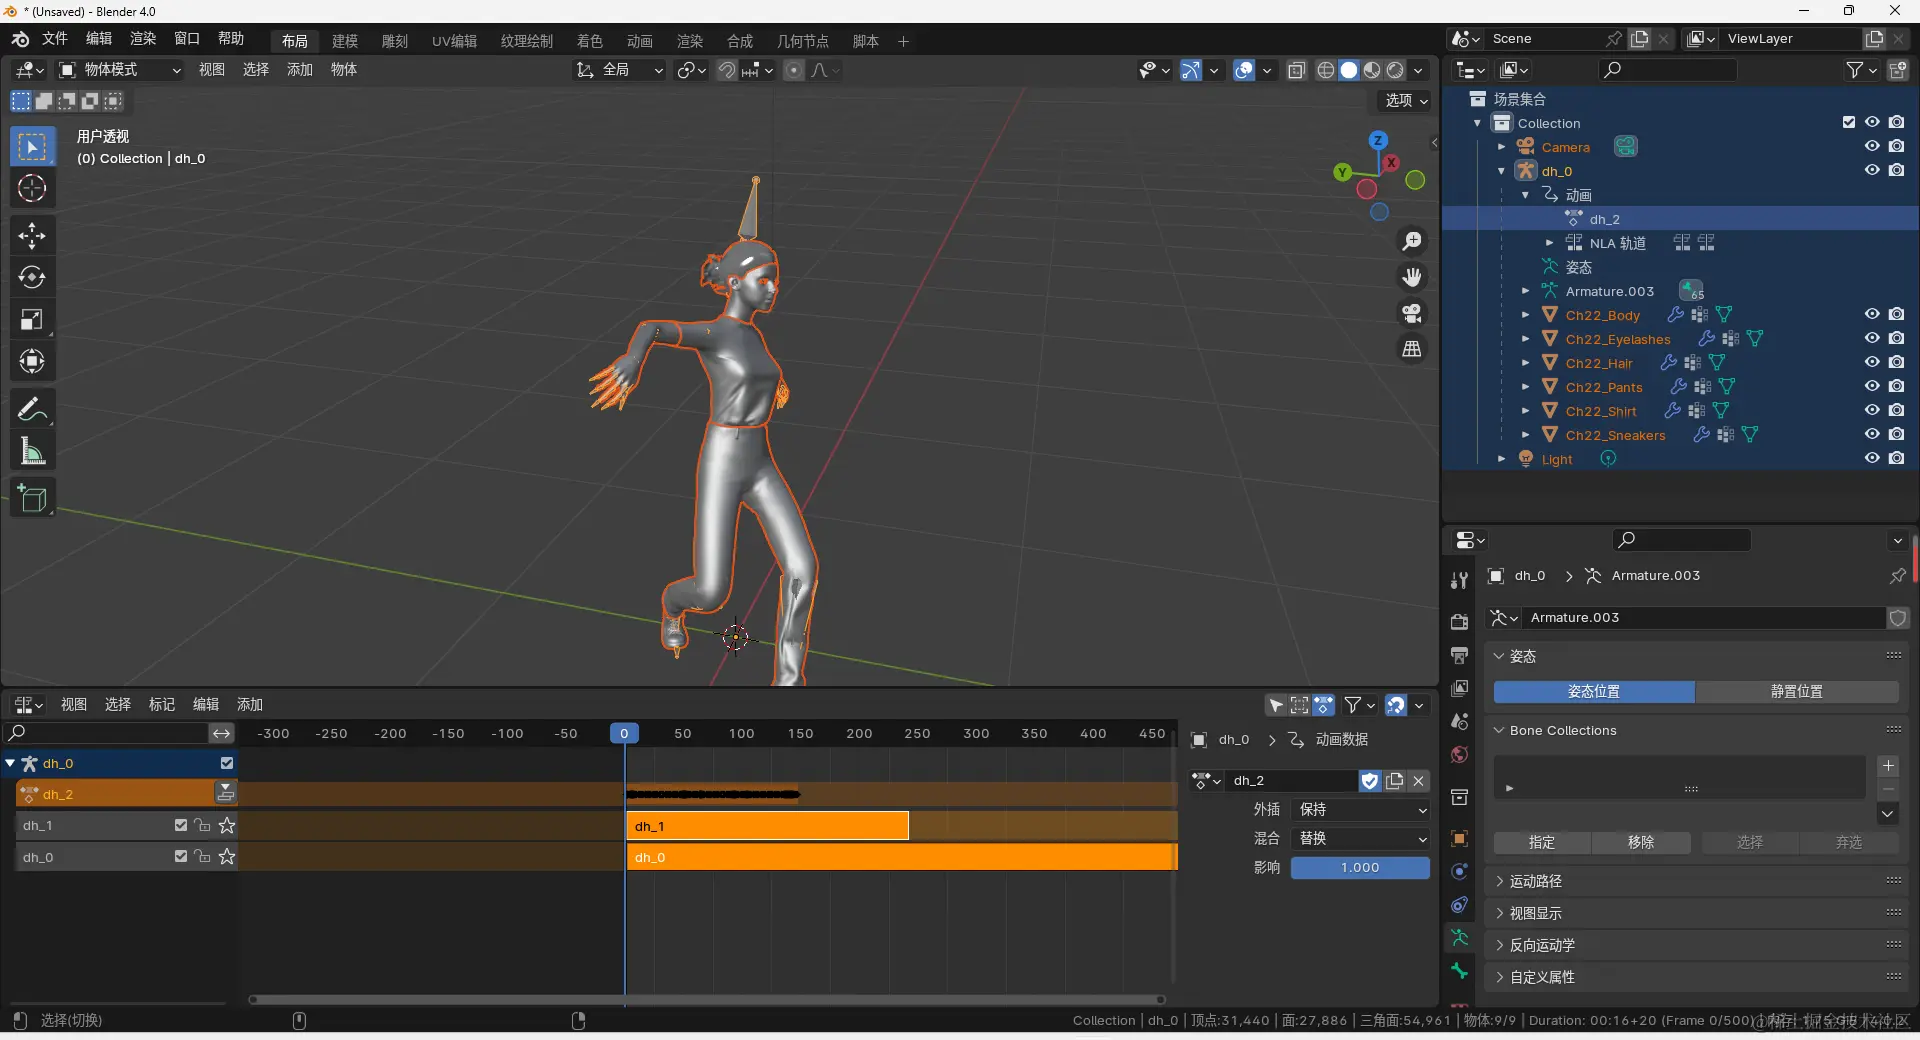
Task: Click the Add Cube tool icon
Action: tap(32, 498)
